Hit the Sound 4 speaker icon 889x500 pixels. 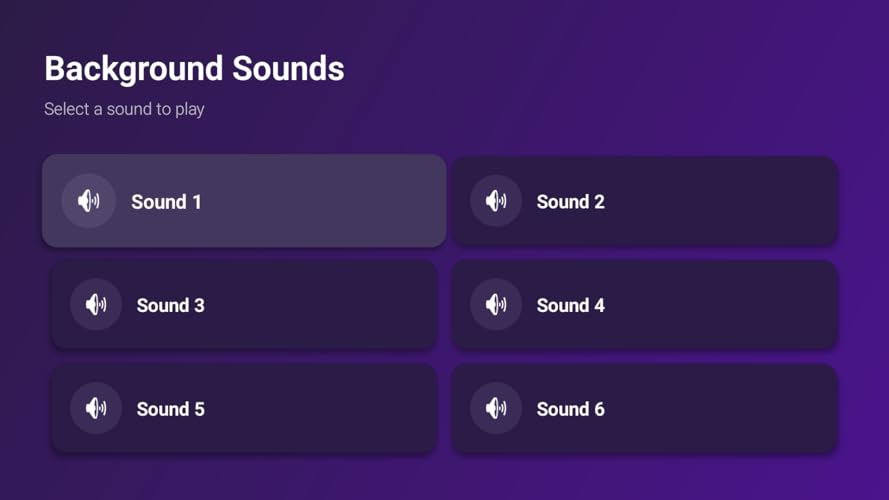point(496,305)
